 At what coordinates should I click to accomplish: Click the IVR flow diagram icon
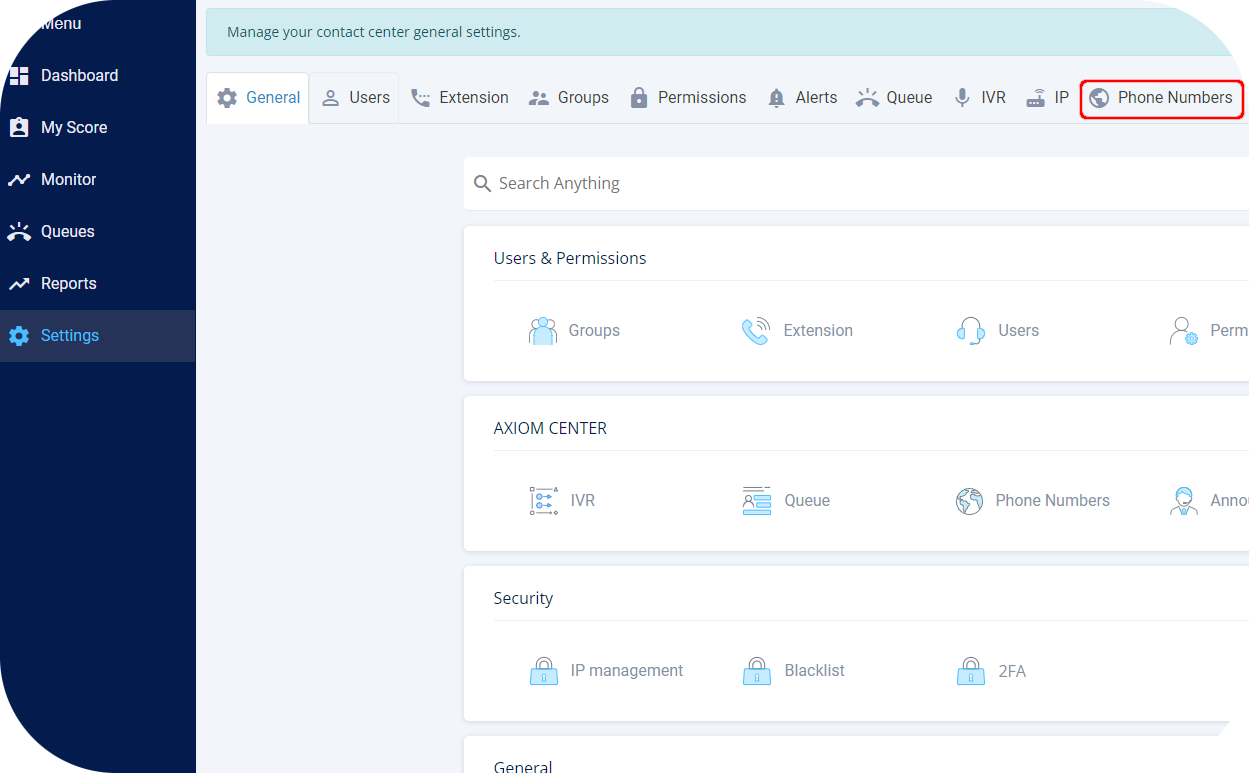(543, 501)
